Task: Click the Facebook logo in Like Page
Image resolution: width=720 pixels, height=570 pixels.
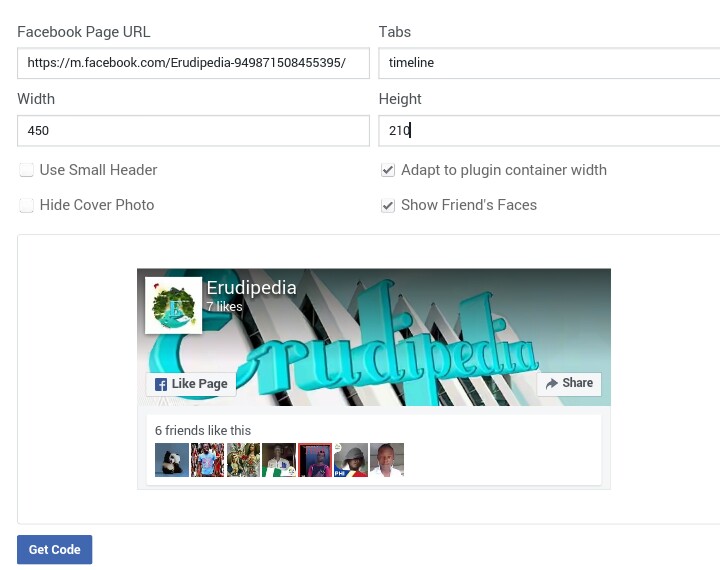Action: 161,384
